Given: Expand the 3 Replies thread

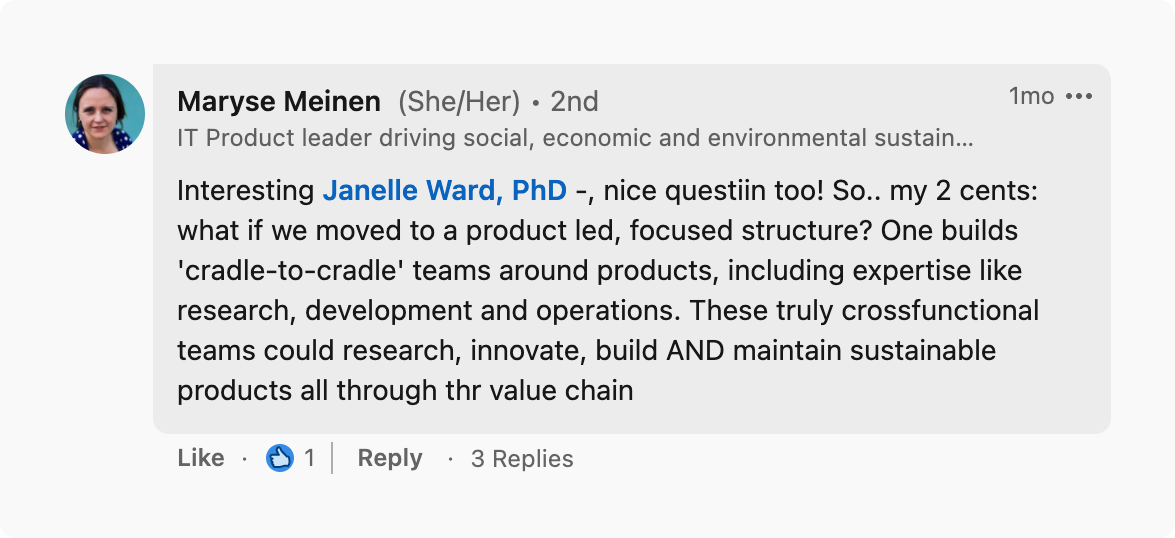Looking at the screenshot, I should pyautogui.click(x=522, y=459).
